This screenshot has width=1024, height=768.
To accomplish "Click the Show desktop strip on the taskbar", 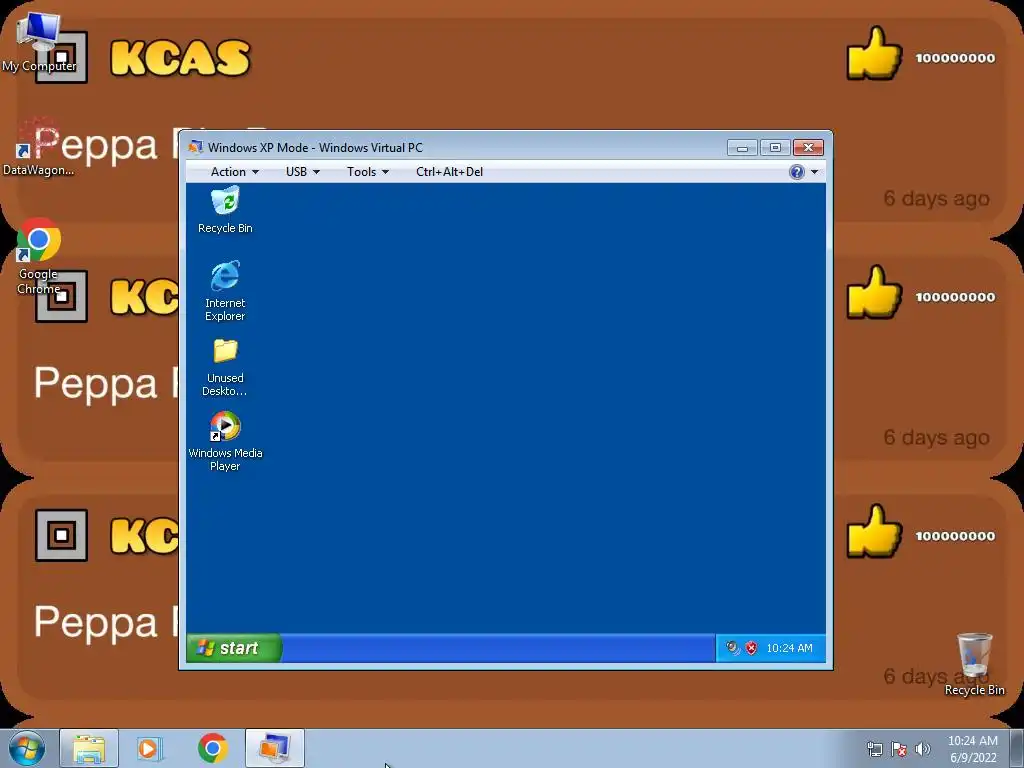I will coord(1017,748).
